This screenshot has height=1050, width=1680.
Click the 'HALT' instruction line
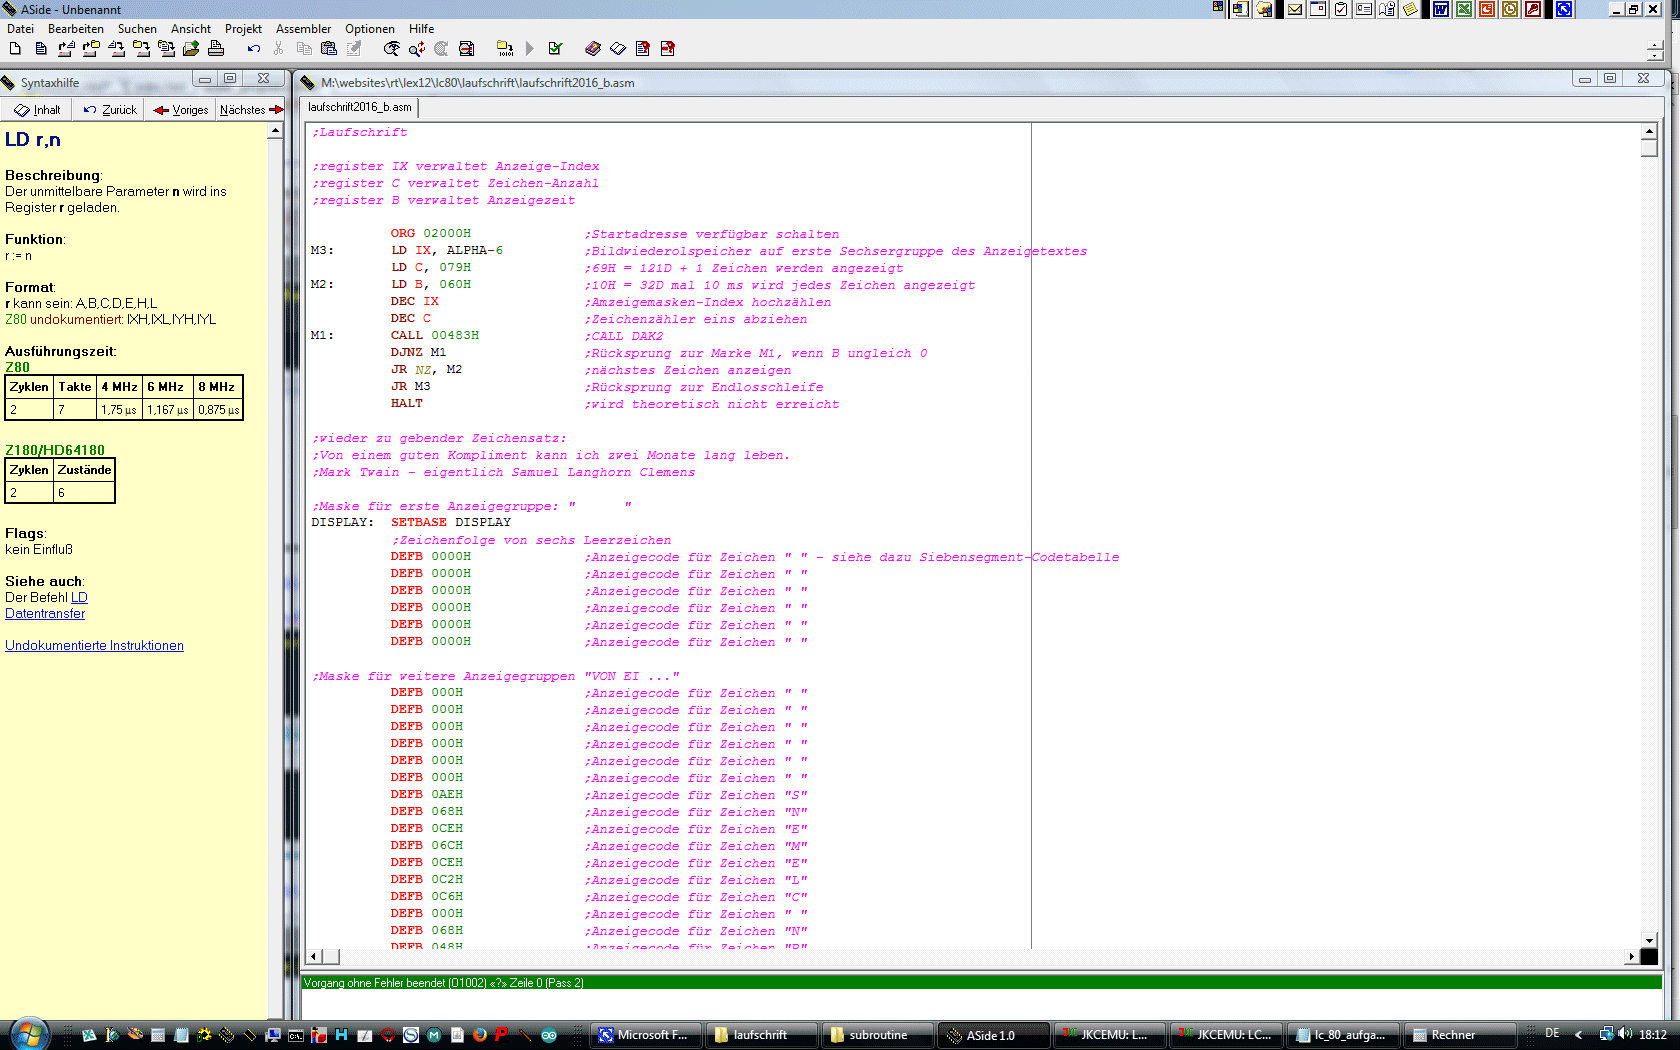pyautogui.click(x=406, y=404)
